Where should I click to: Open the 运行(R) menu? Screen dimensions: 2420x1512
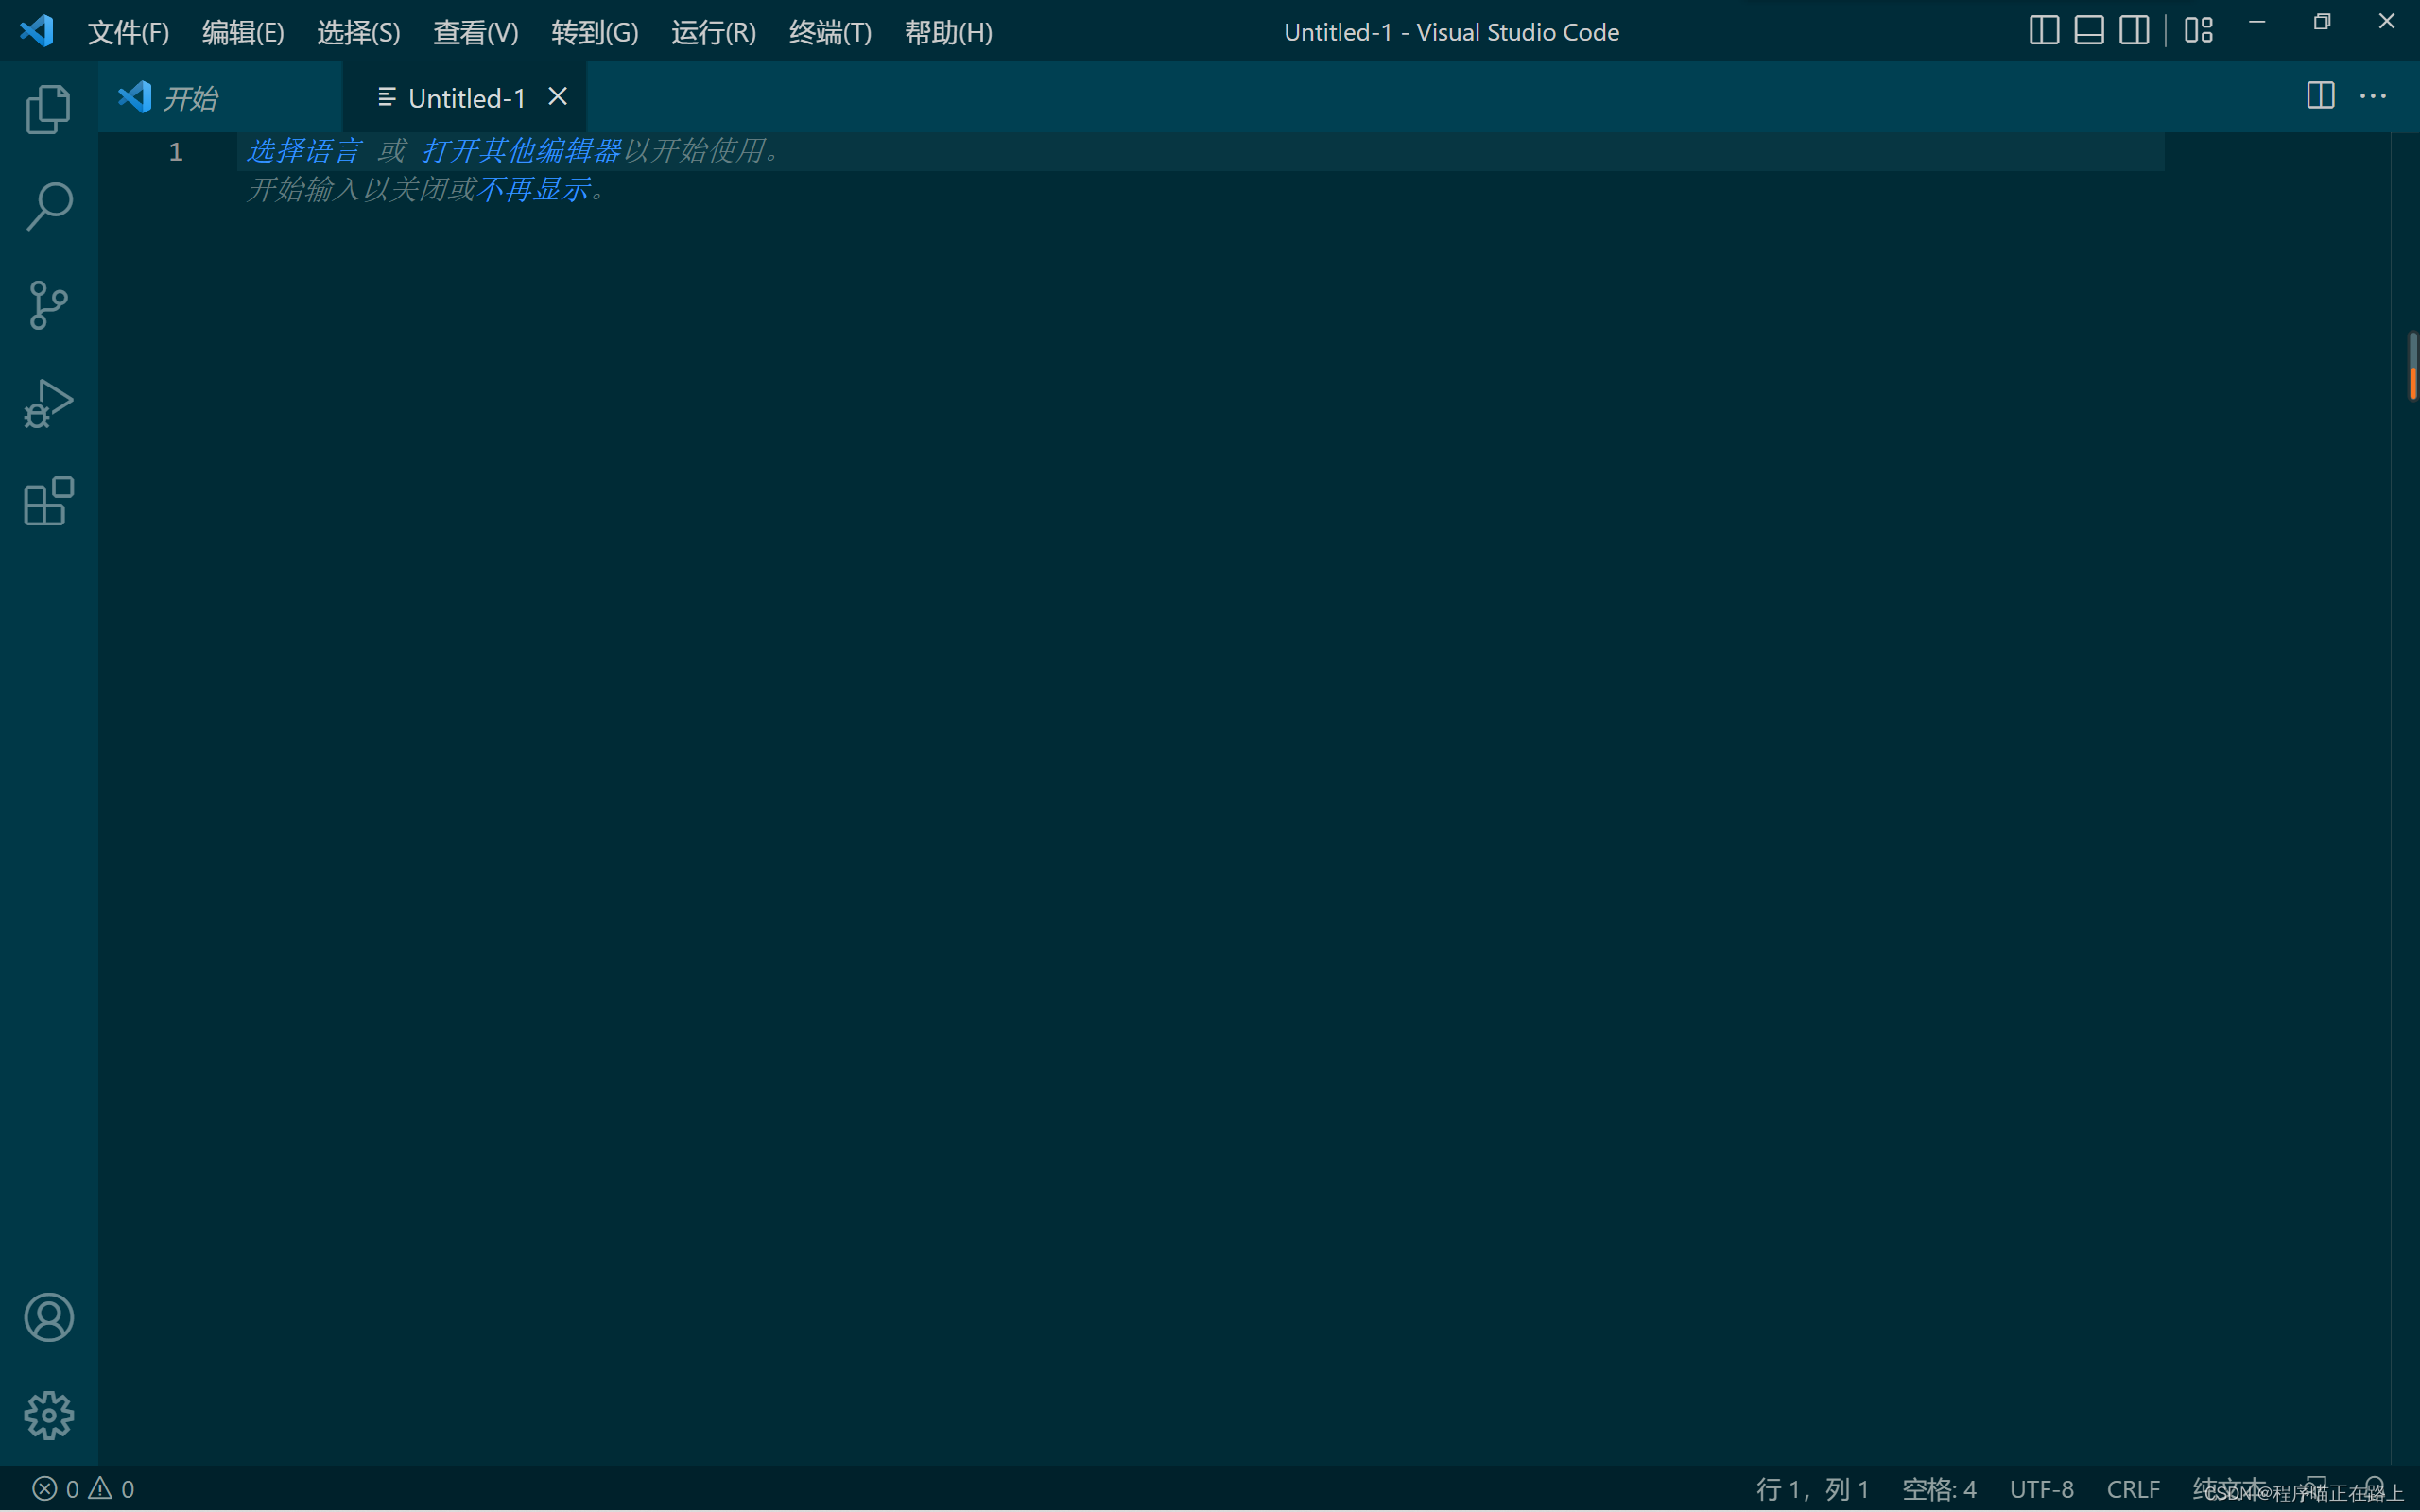(x=713, y=32)
